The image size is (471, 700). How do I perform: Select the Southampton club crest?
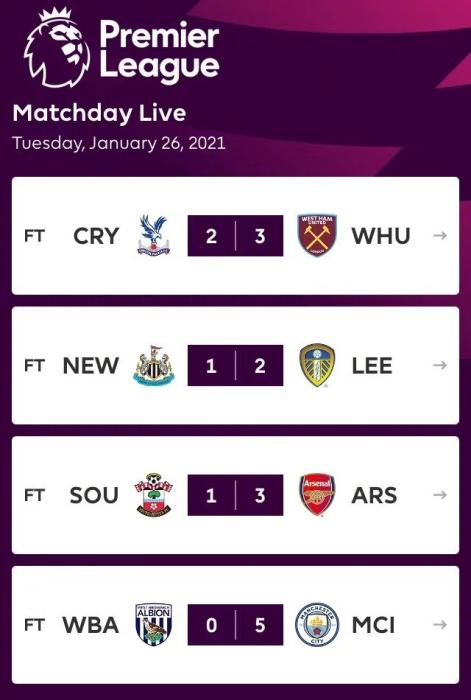[x=154, y=495]
